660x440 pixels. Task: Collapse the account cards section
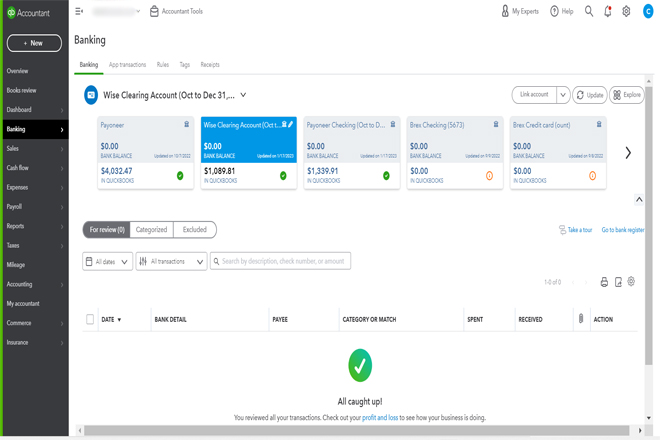tap(639, 200)
